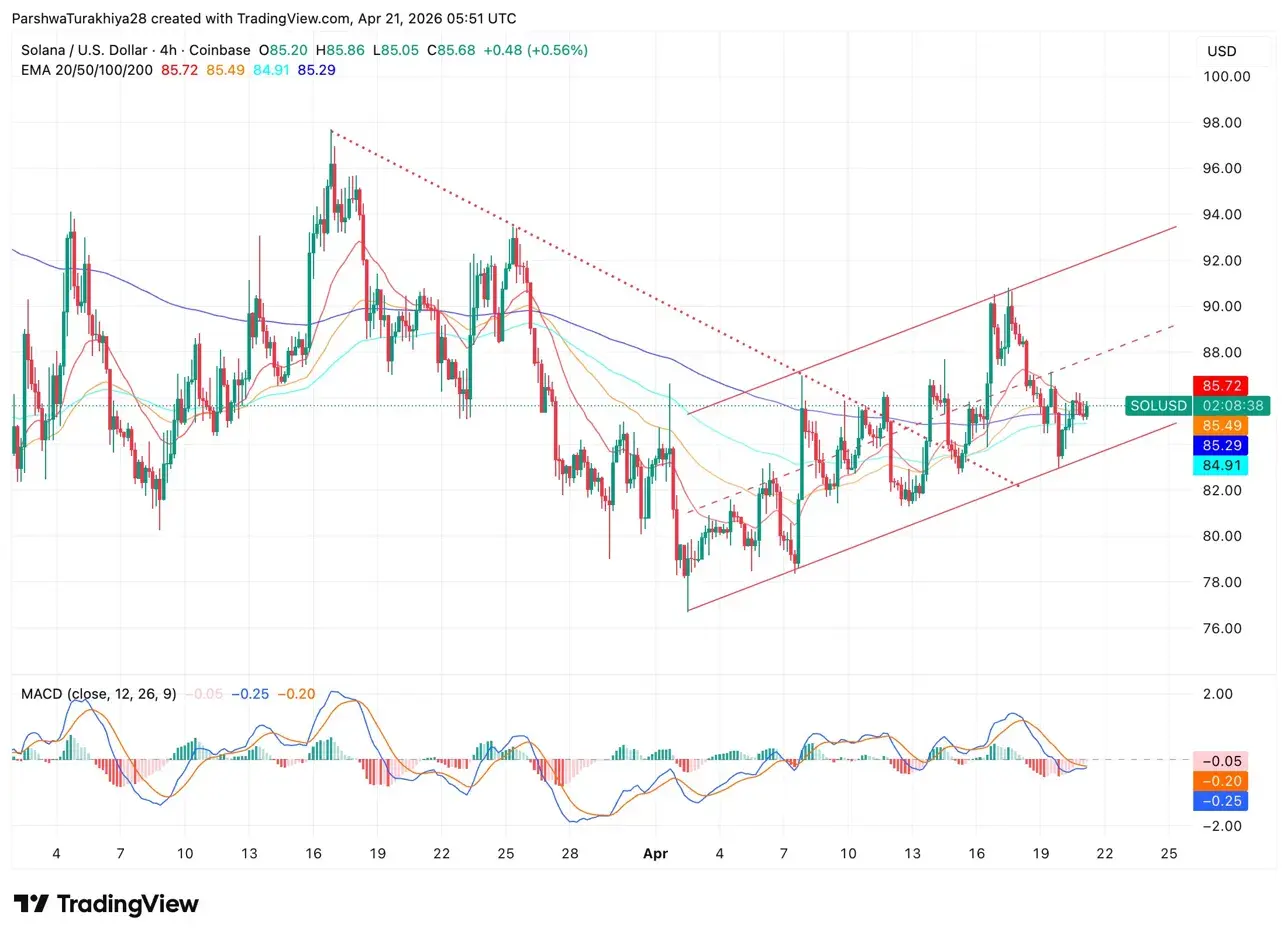Open the Solana / U.S. Dollar symbol search
1288x939 pixels.
click(83, 49)
